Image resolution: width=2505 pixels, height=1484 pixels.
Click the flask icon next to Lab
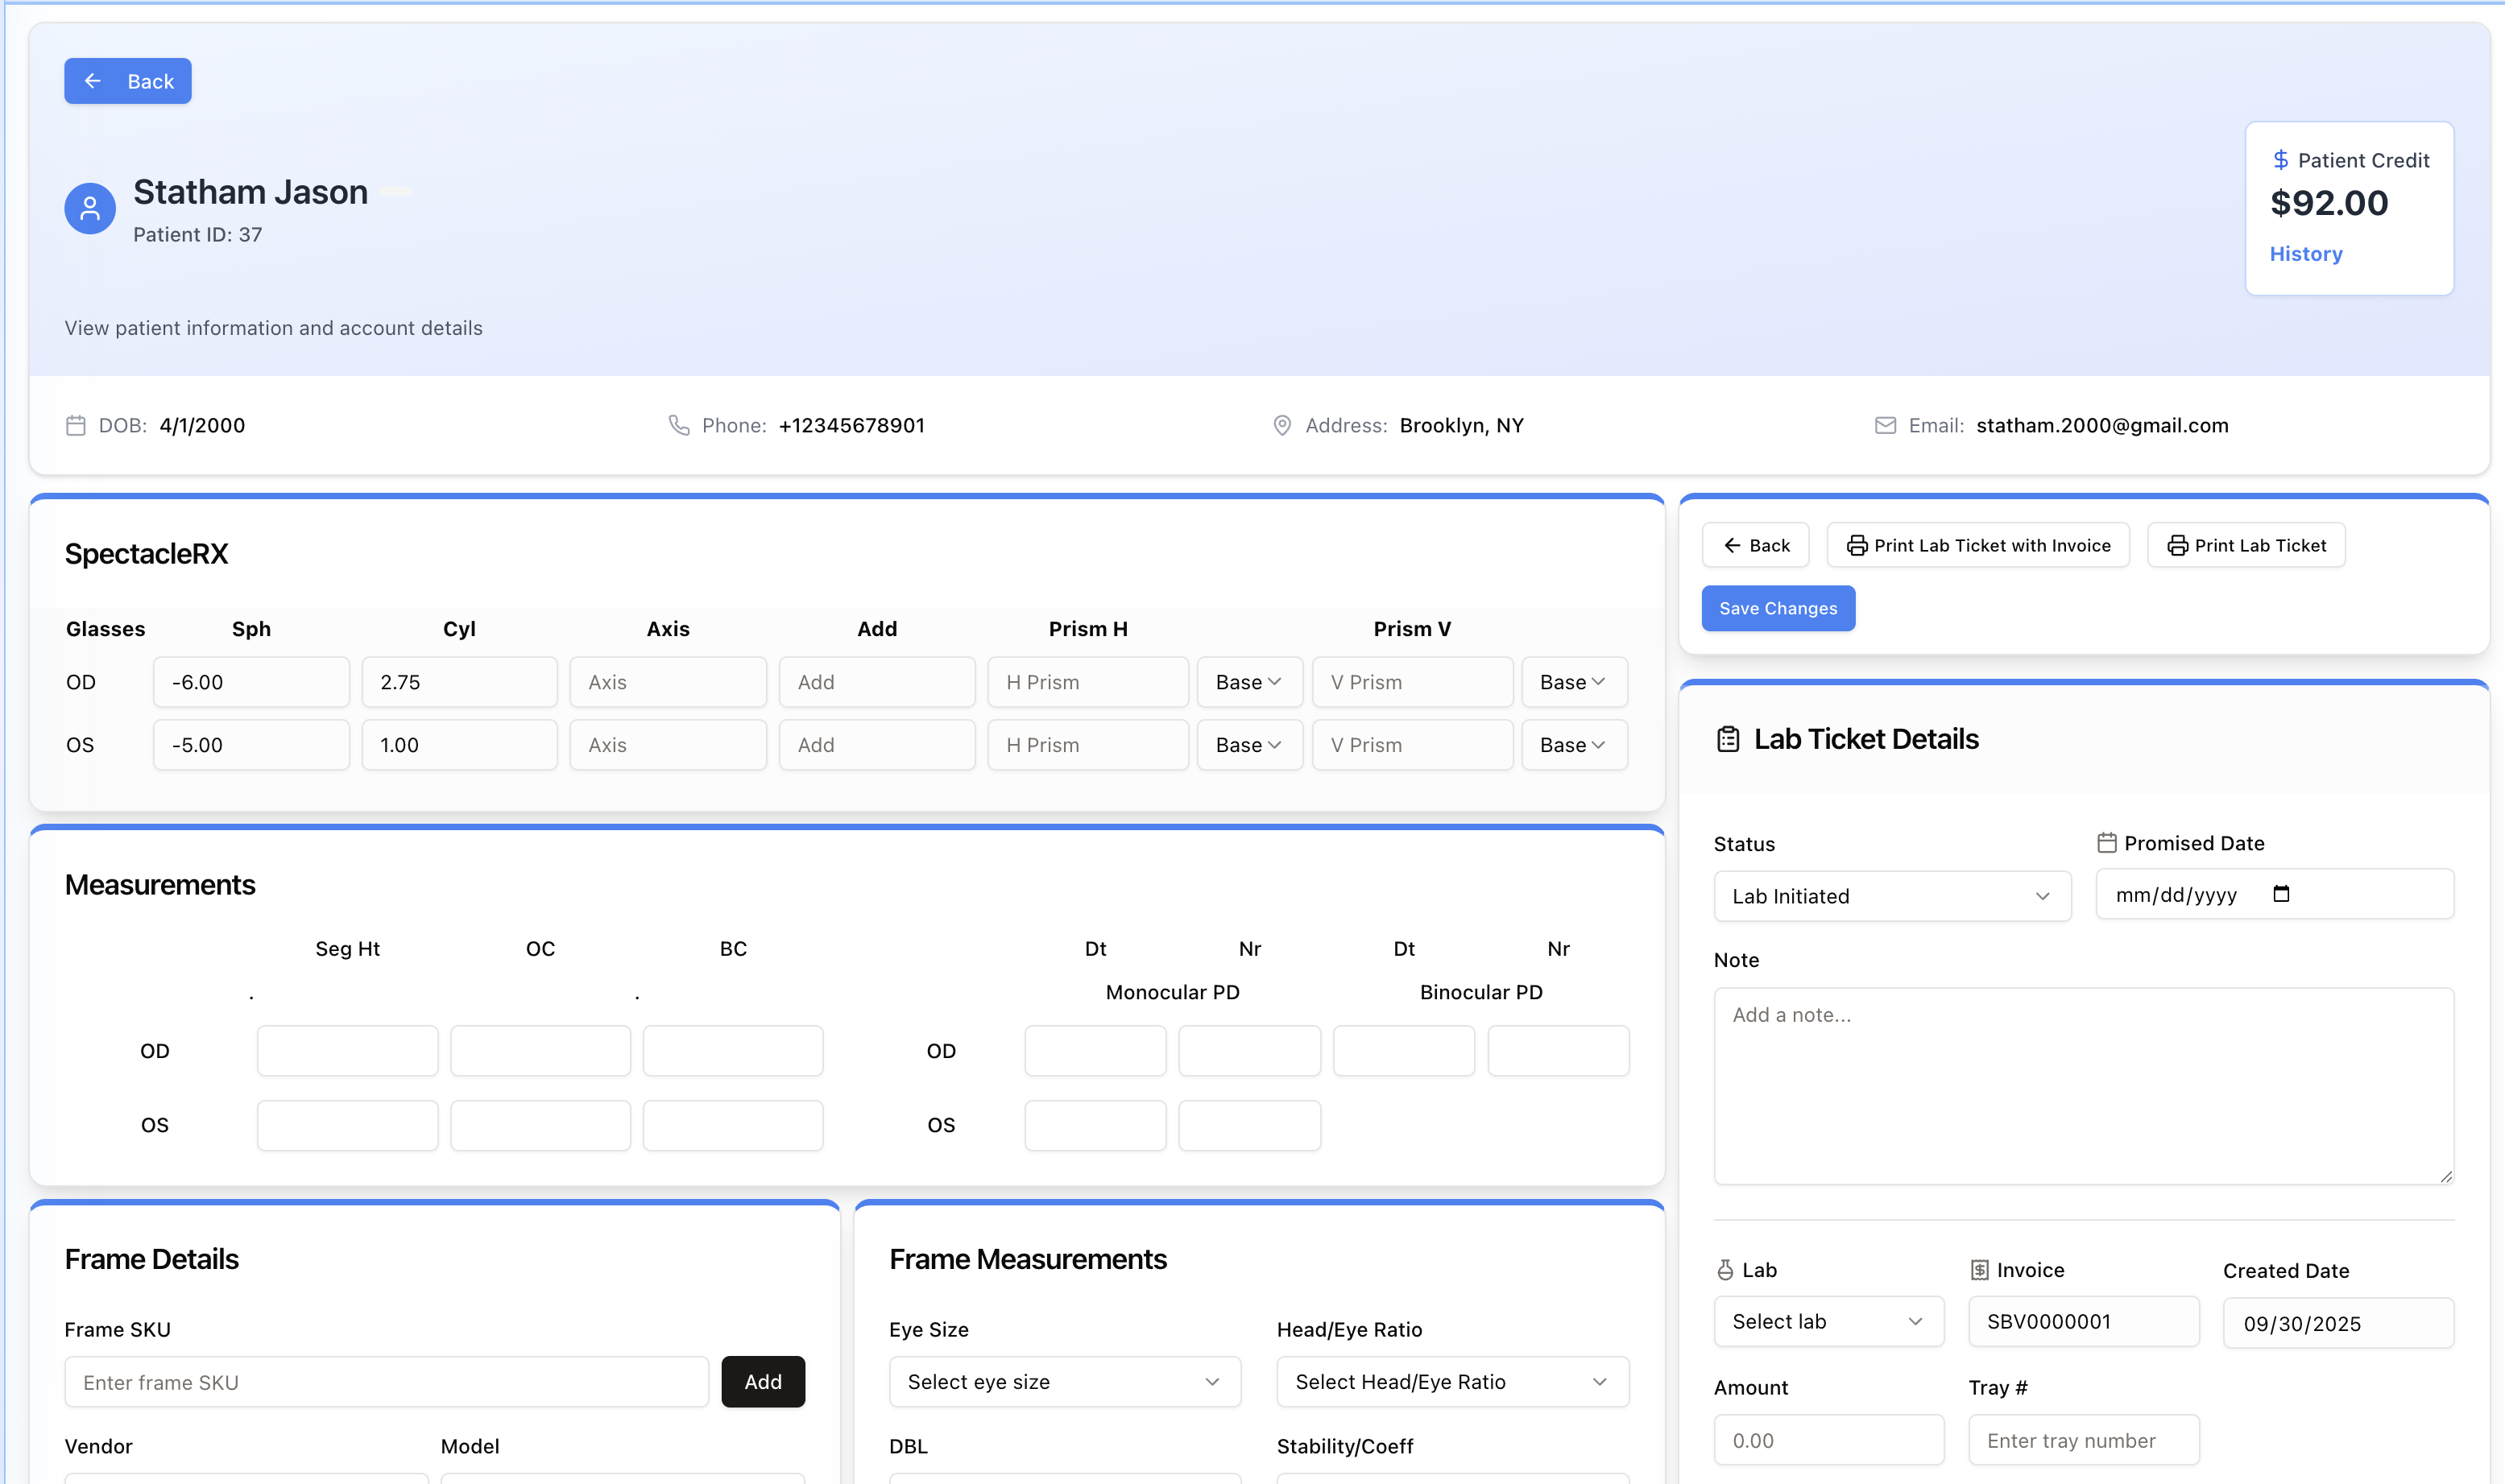point(1728,1269)
